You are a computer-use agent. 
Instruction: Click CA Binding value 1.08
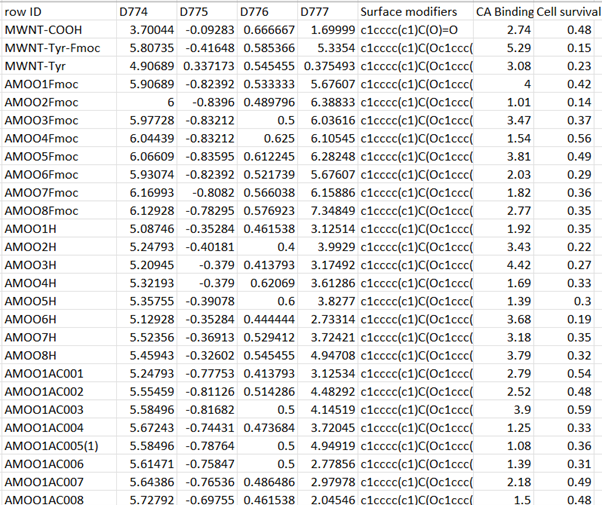pyautogui.click(x=504, y=445)
